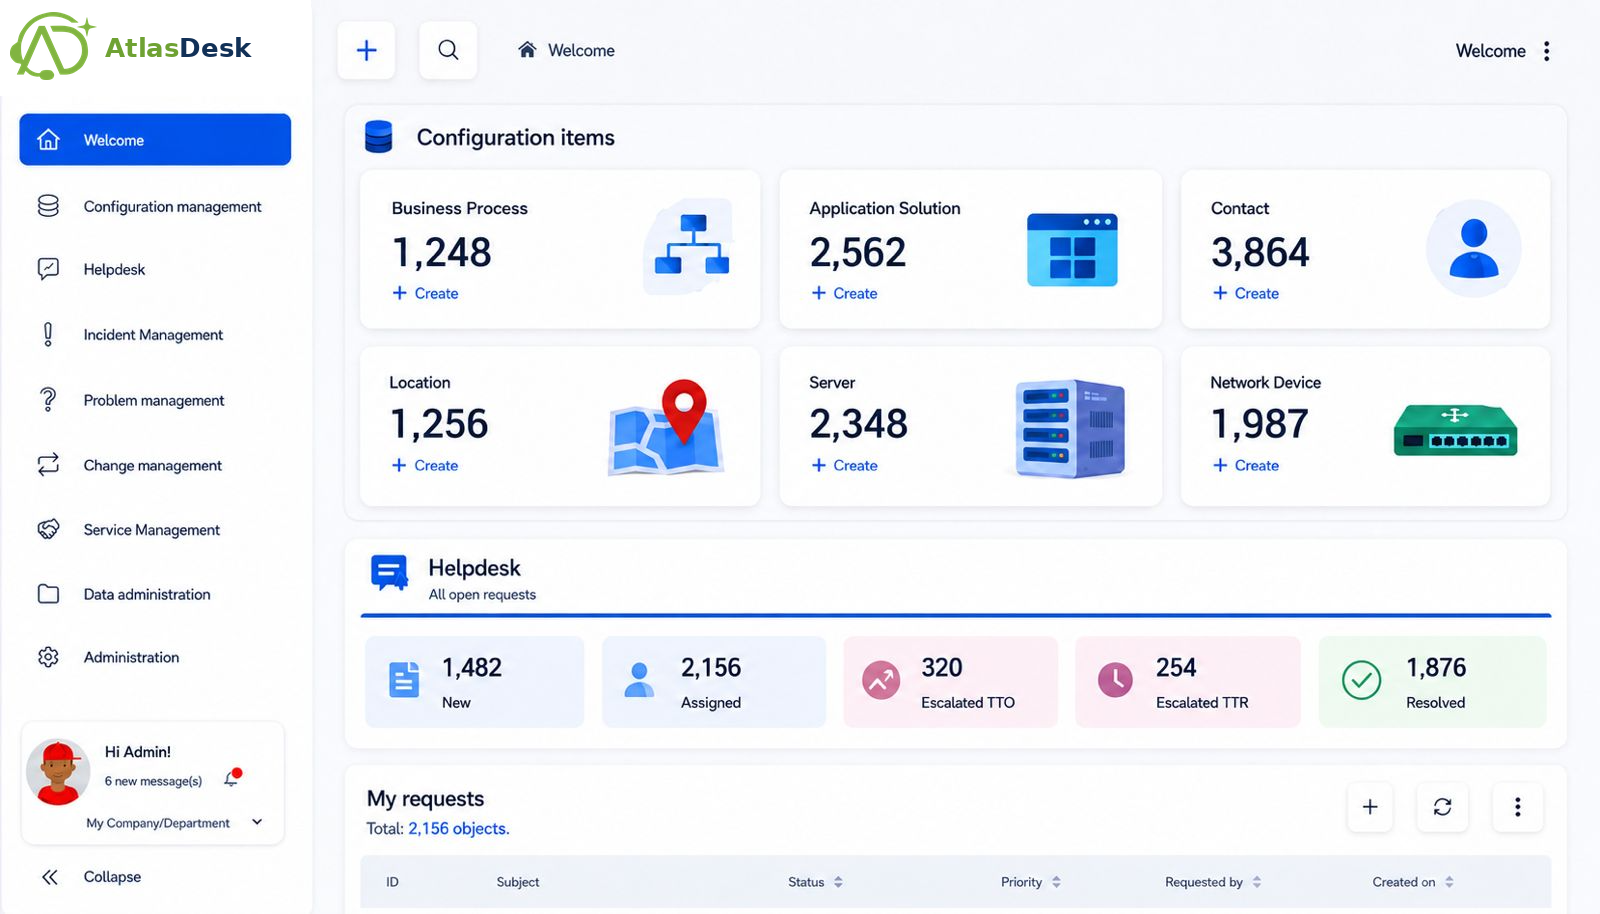Viewport: 1600px width, 914px height.
Task: Create a new Location
Action: point(426,465)
